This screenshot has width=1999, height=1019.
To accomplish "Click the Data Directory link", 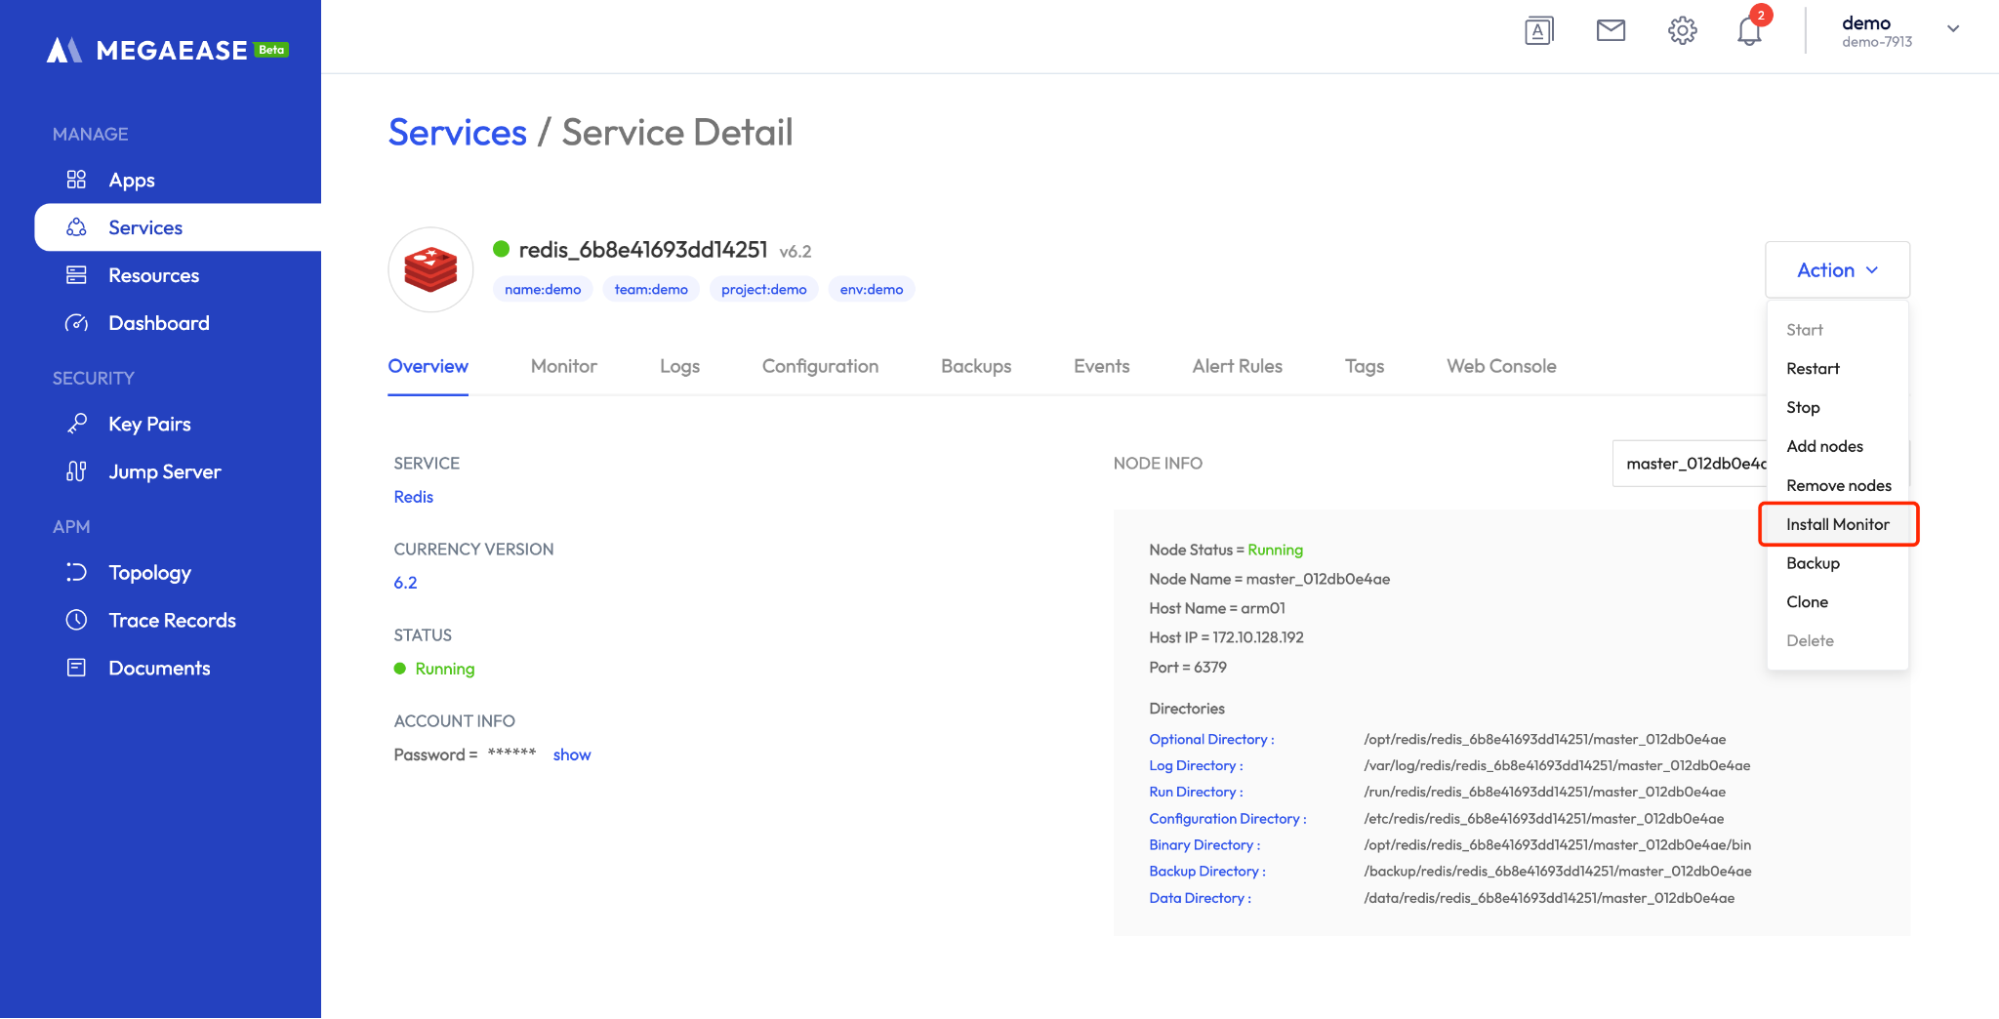I will [x=1200, y=898].
